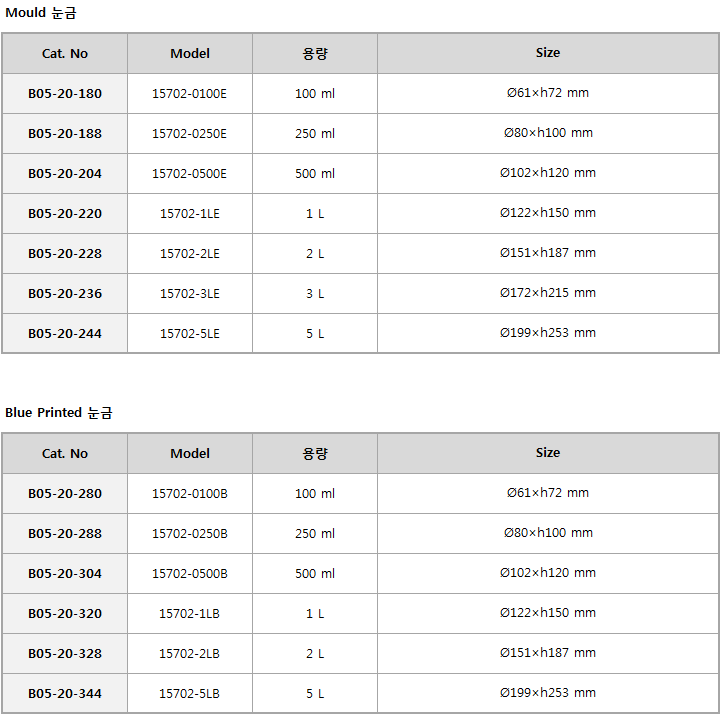The width and height of the screenshot is (720, 716).
Task: Click model cell 15702-0500B
Action: pos(190,574)
